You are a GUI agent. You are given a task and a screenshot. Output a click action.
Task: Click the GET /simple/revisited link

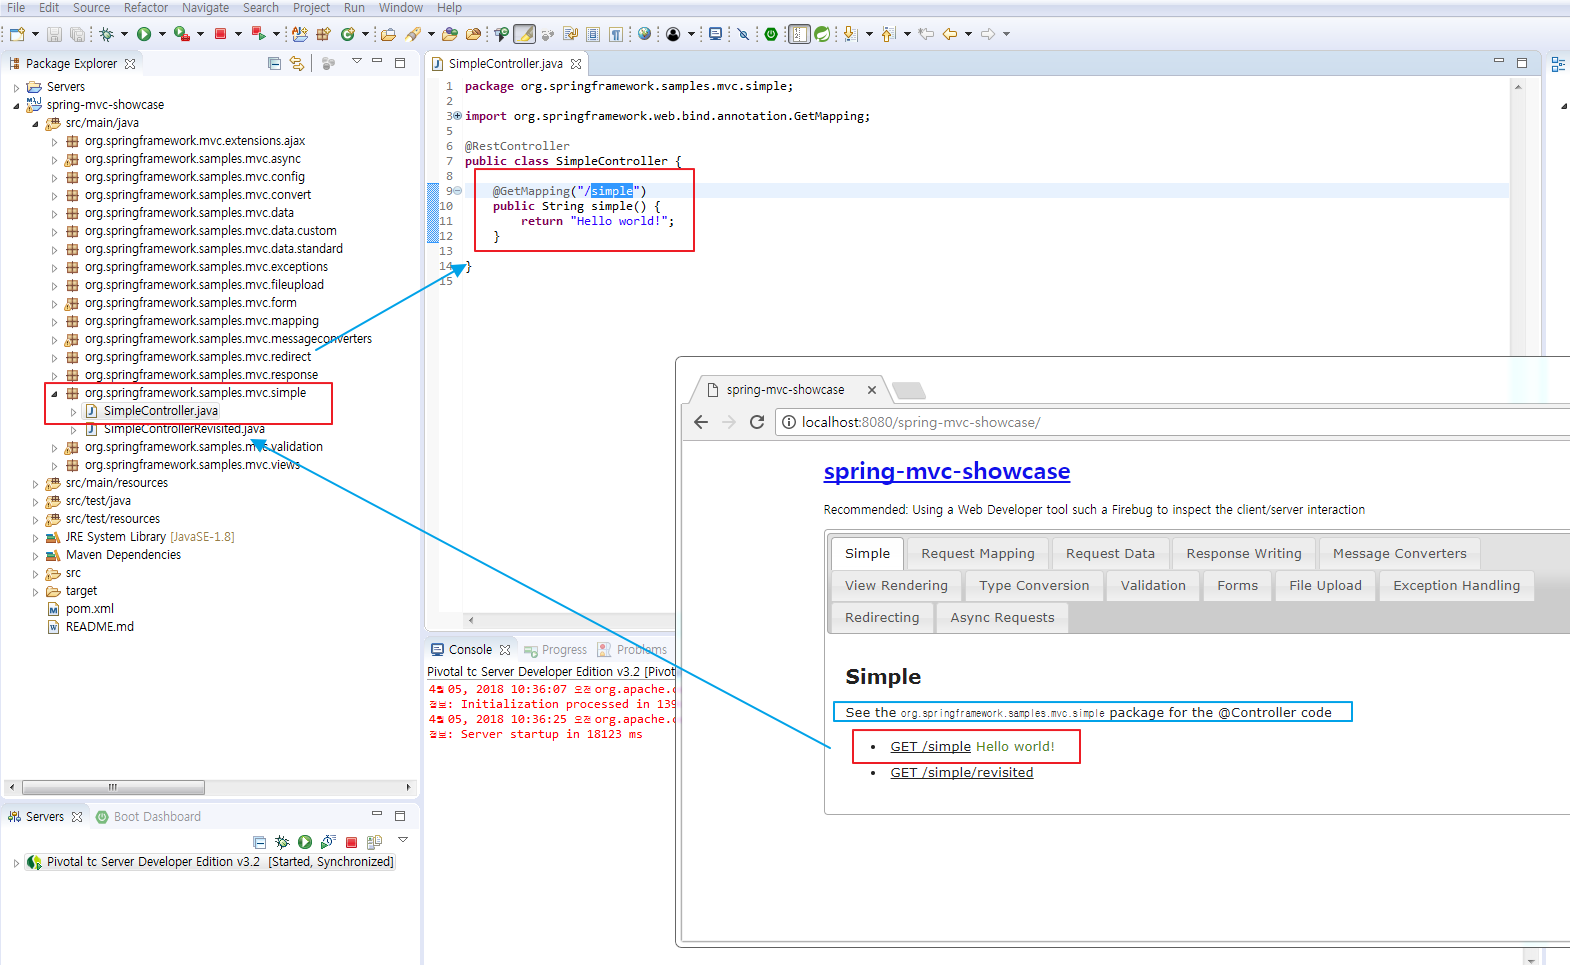coord(962,772)
